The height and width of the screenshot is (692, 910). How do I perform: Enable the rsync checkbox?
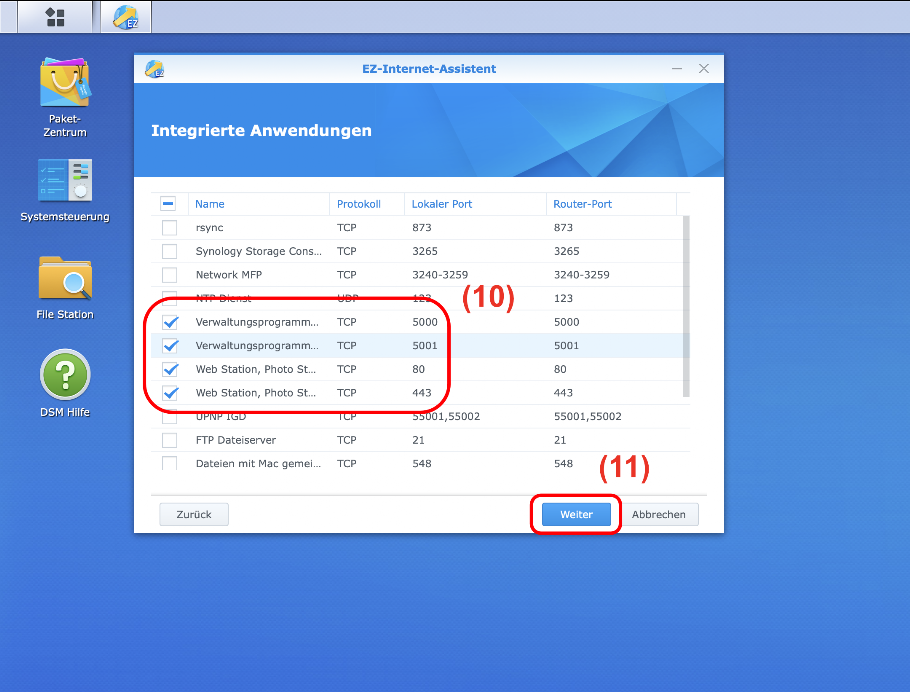pyautogui.click(x=169, y=228)
